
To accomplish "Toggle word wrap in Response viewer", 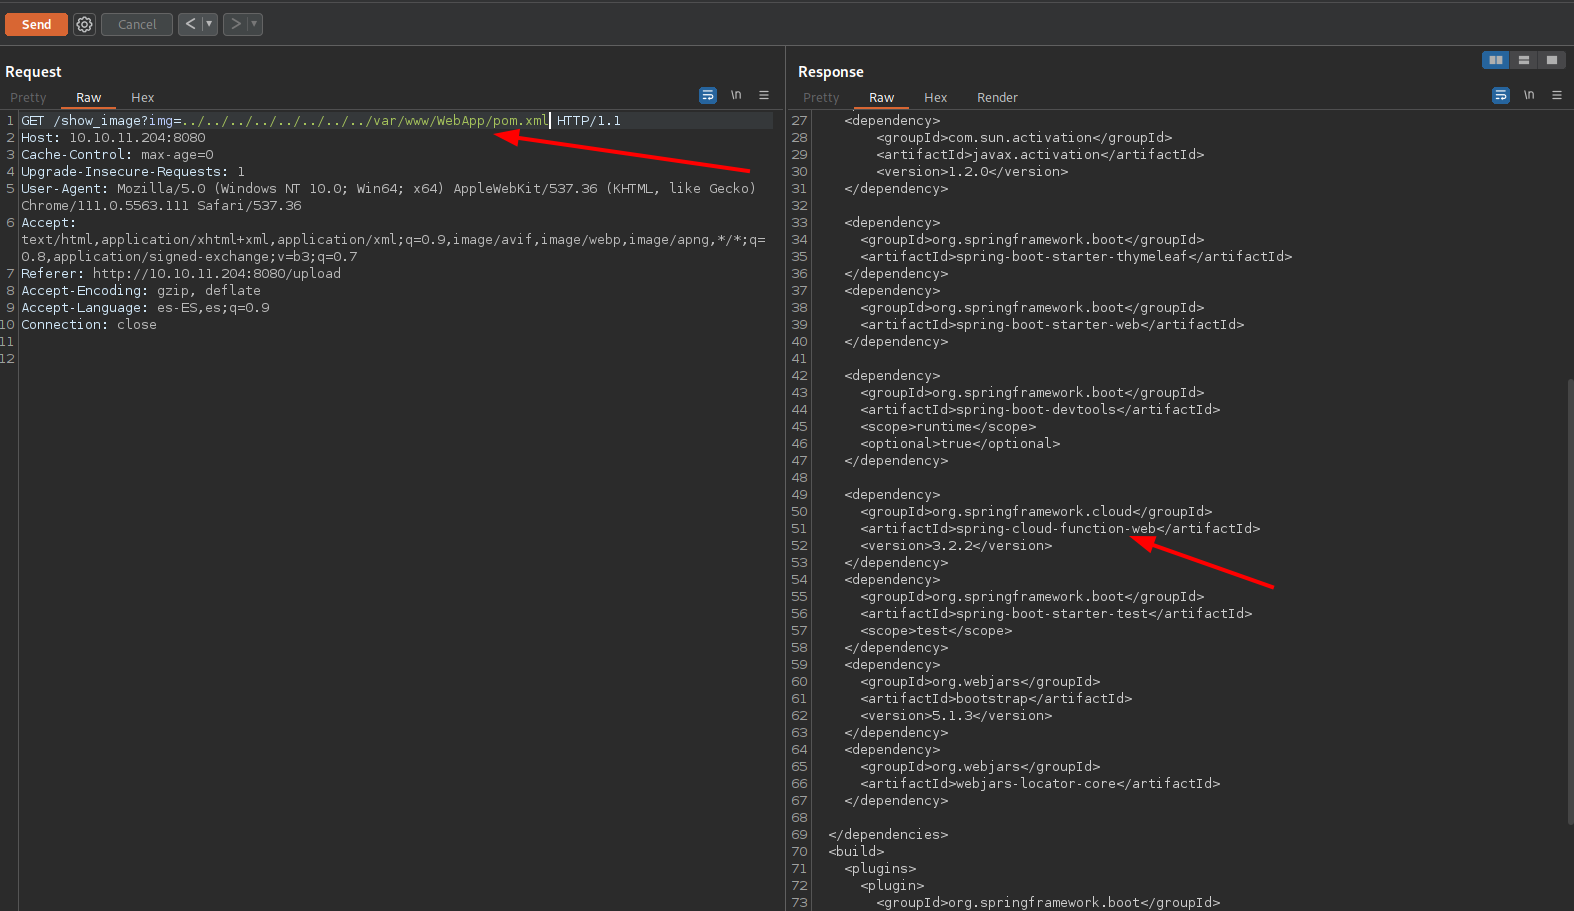I will pos(1501,95).
